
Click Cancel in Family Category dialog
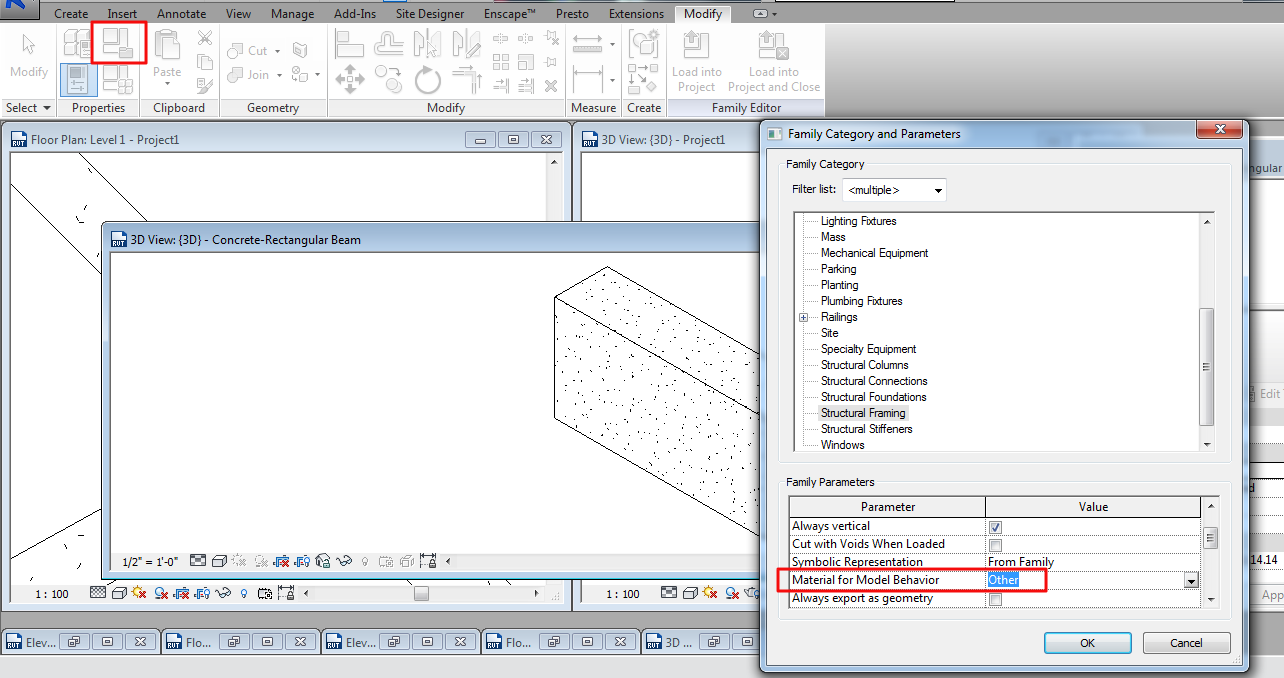pyautogui.click(x=1186, y=643)
